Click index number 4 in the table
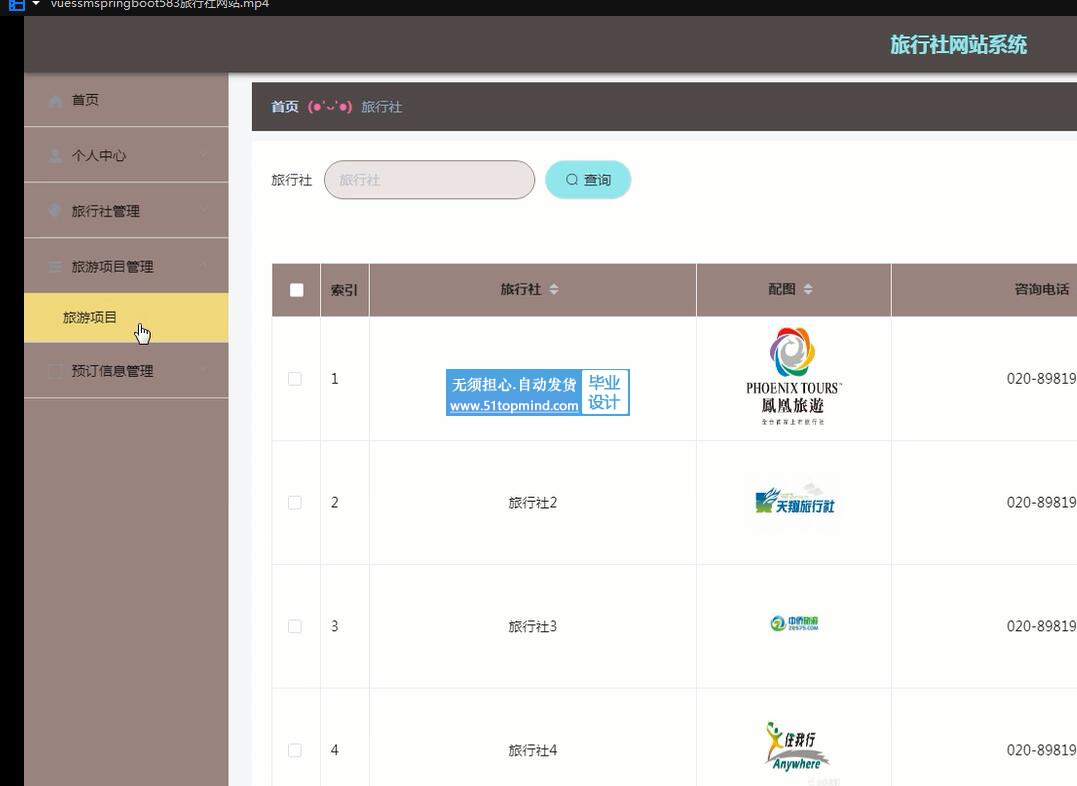This screenshot has height=786, width=1077. (x=335, y=750)
